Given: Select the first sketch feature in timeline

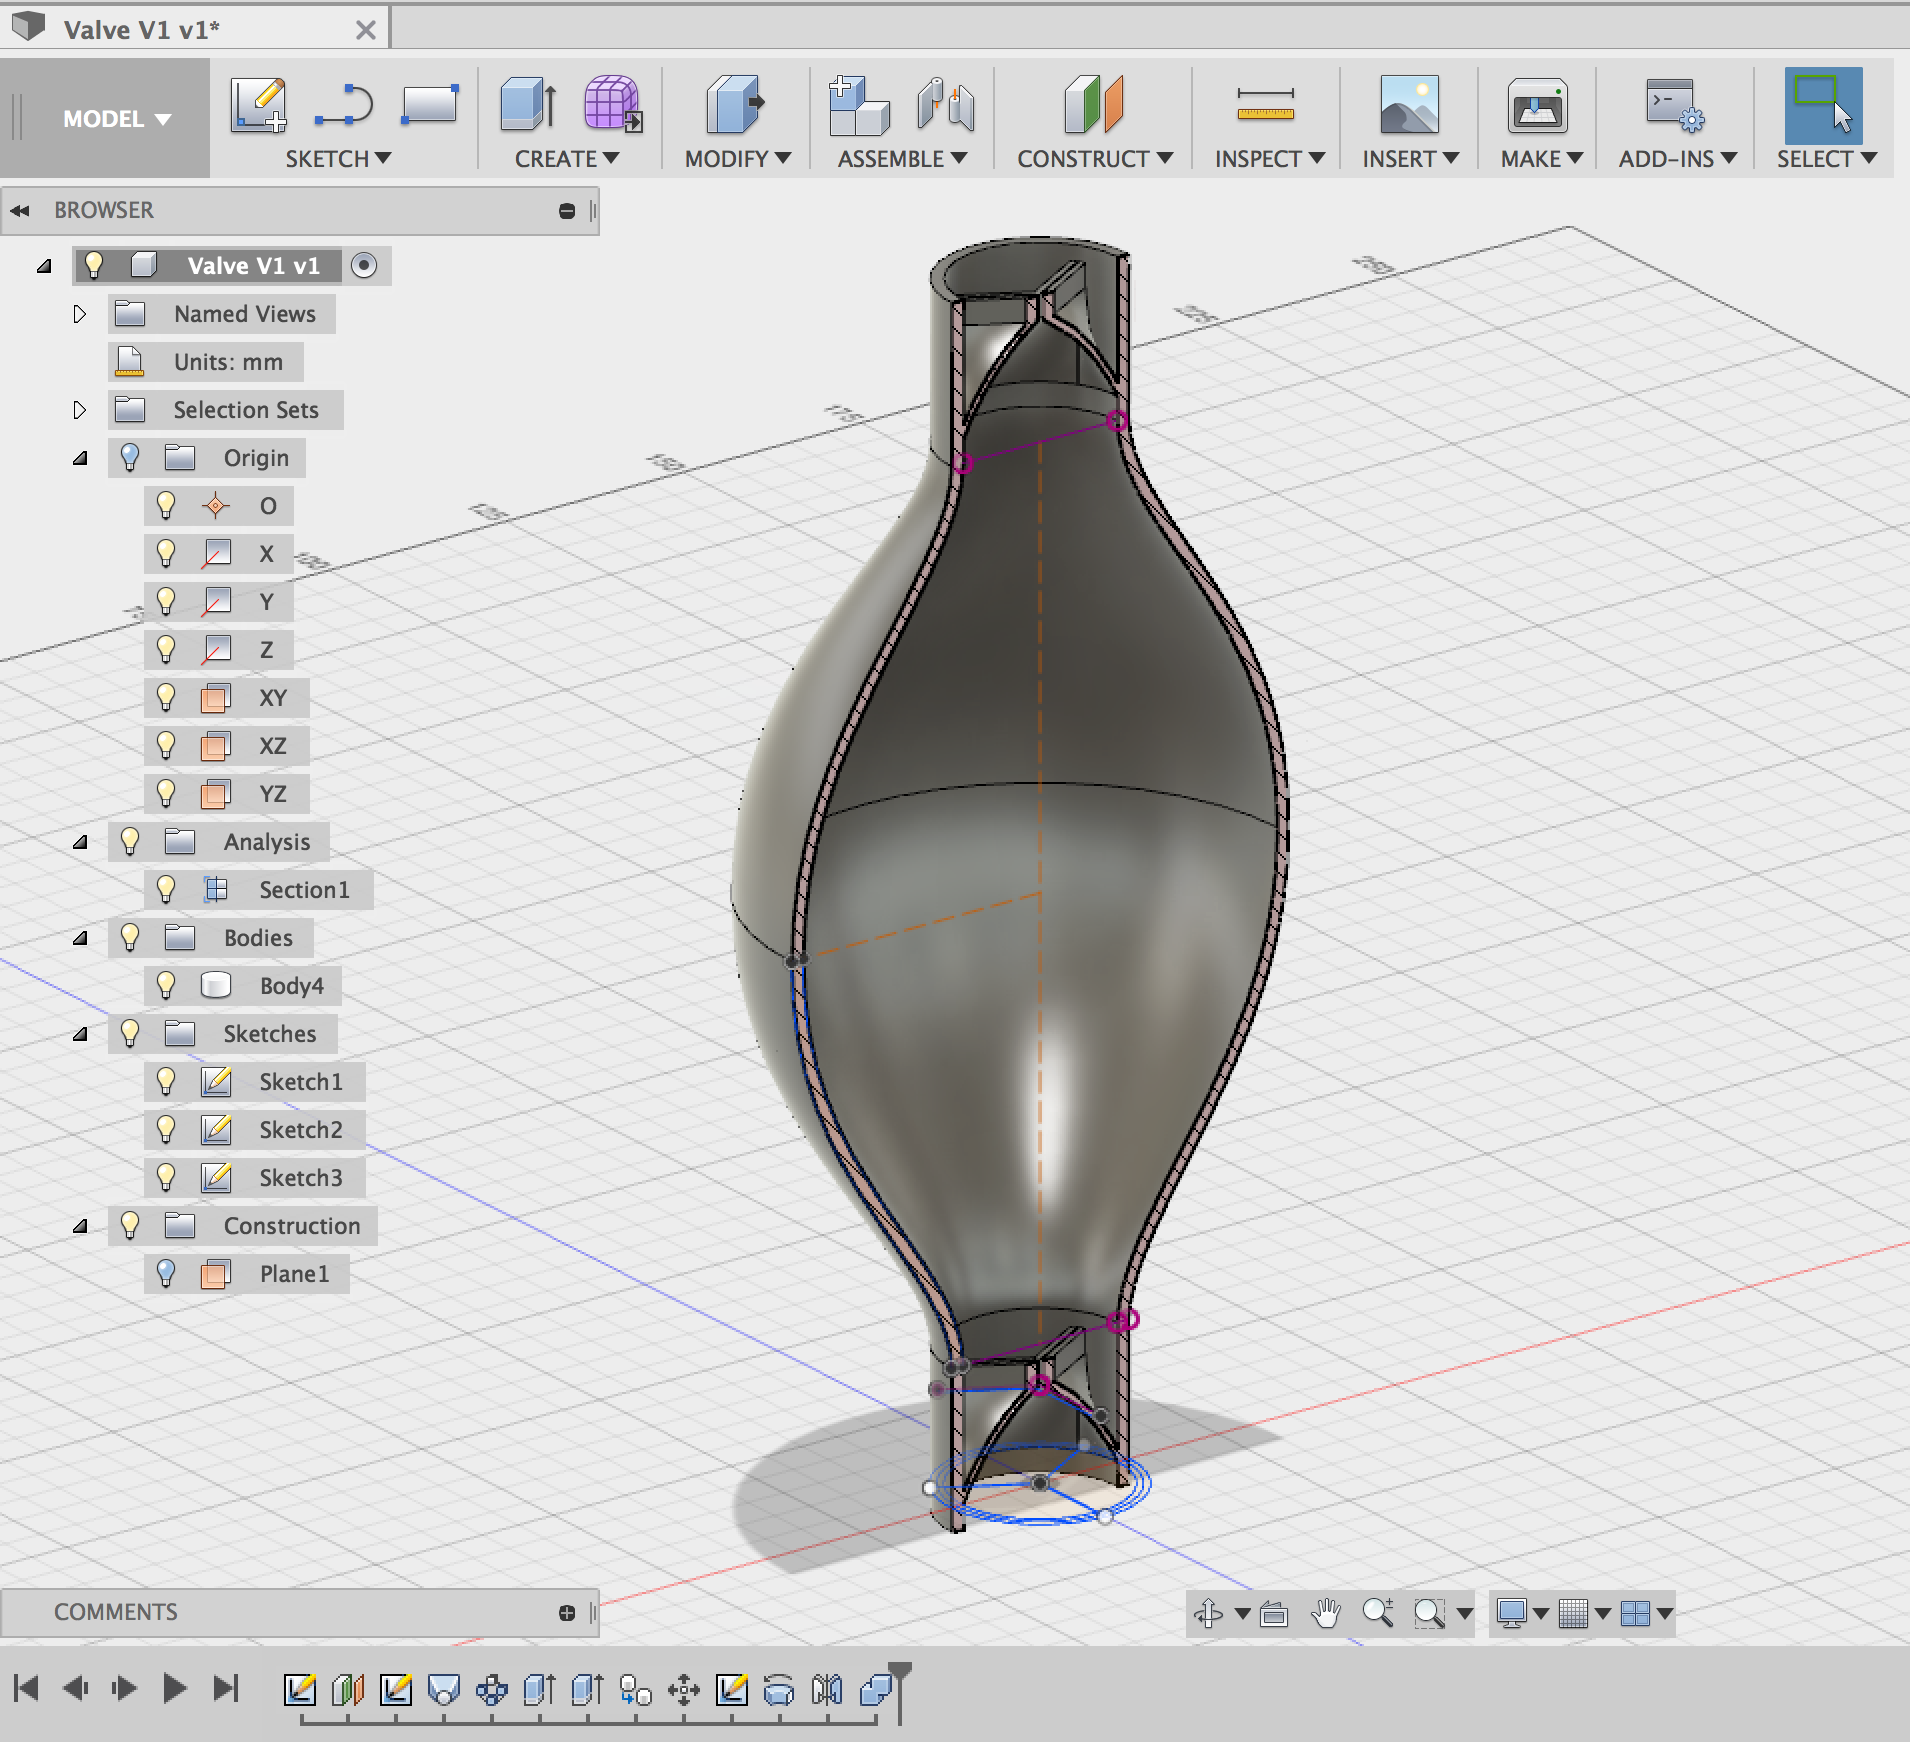Looking at the screenshot, I should point(300,1690).
